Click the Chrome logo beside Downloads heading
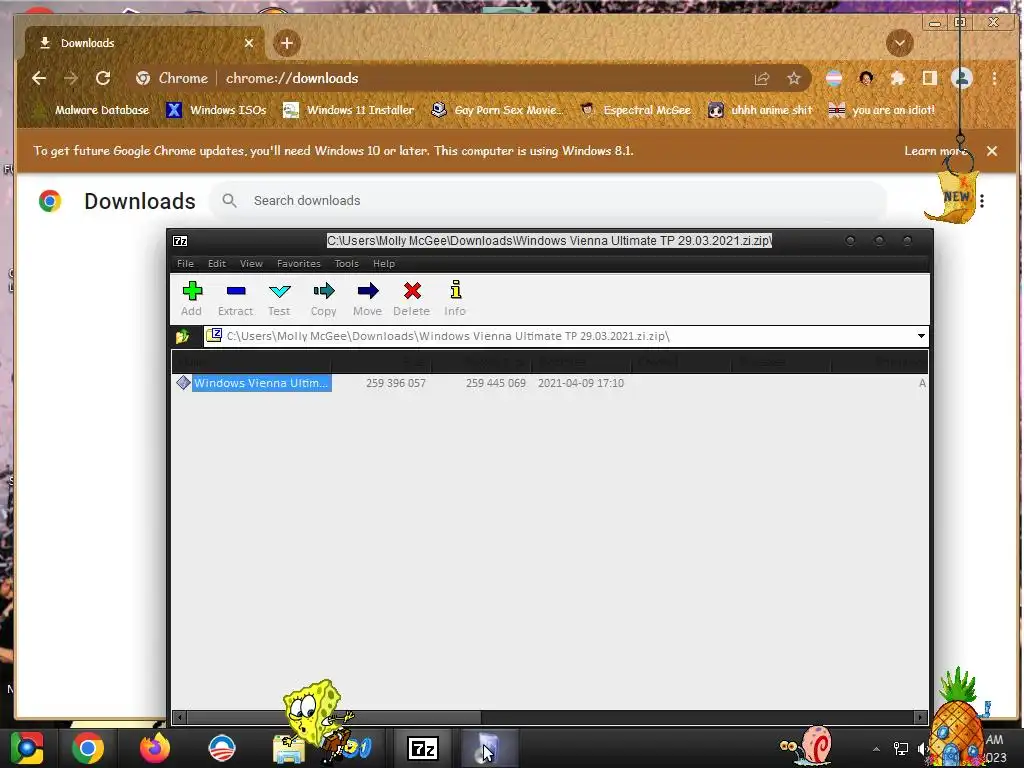This screenshot has height=768, width=1024. pyautogui.click(x=50, y=201)
